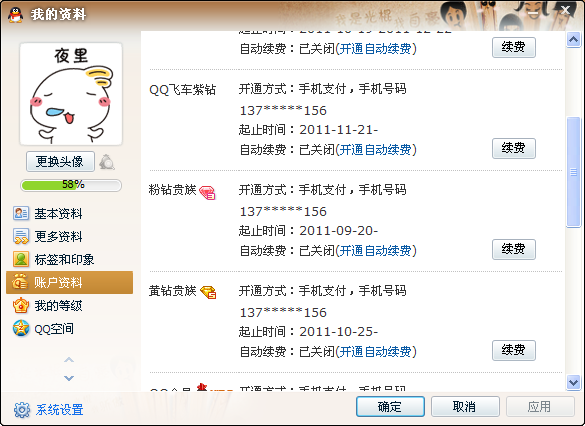Click the scrollbar down arrow

(x=573, y=382)
